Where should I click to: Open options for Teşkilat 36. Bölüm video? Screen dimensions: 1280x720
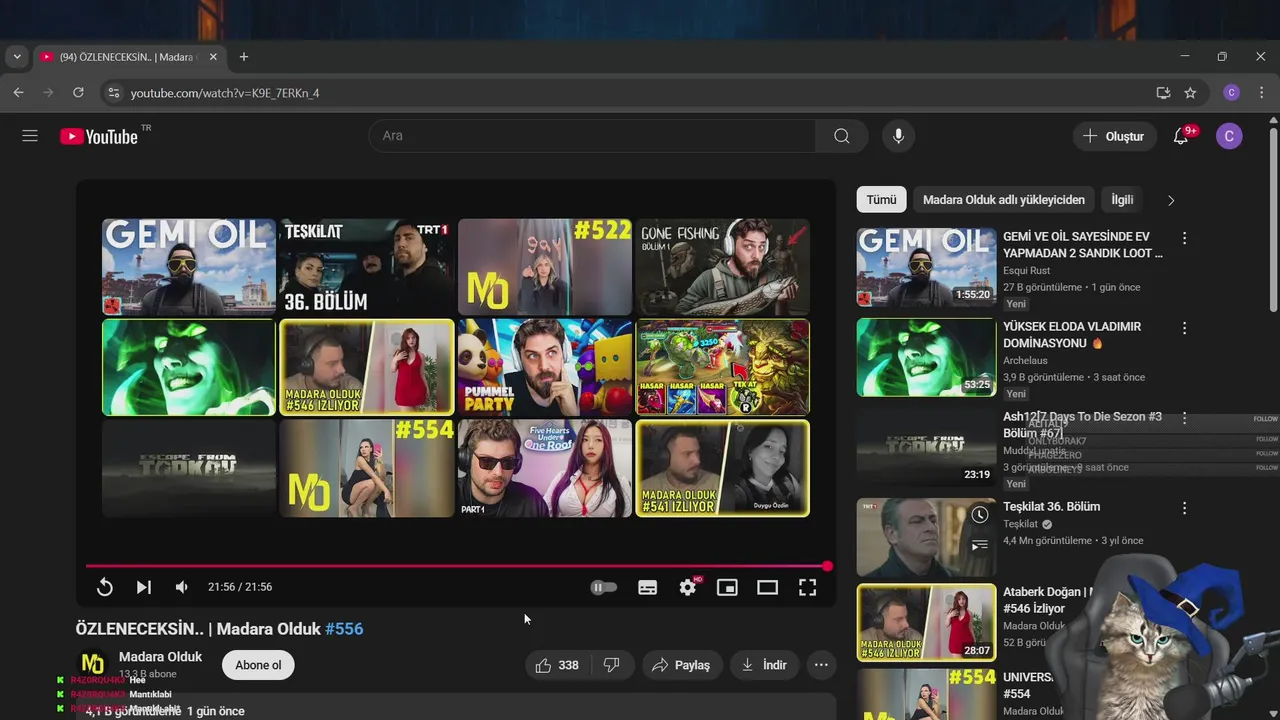point(1184,508)
